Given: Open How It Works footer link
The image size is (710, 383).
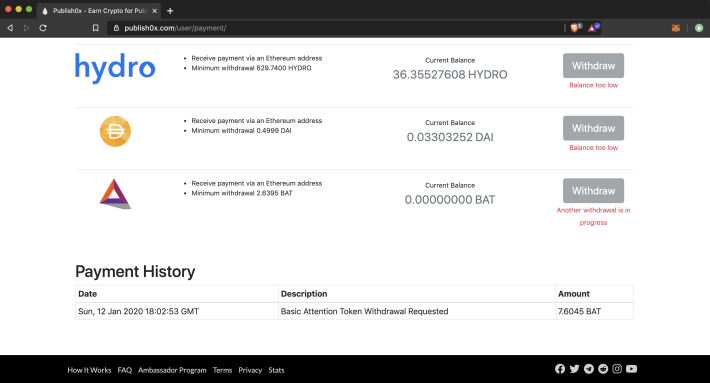Looking at the screenshot, I should pos(89,370).
